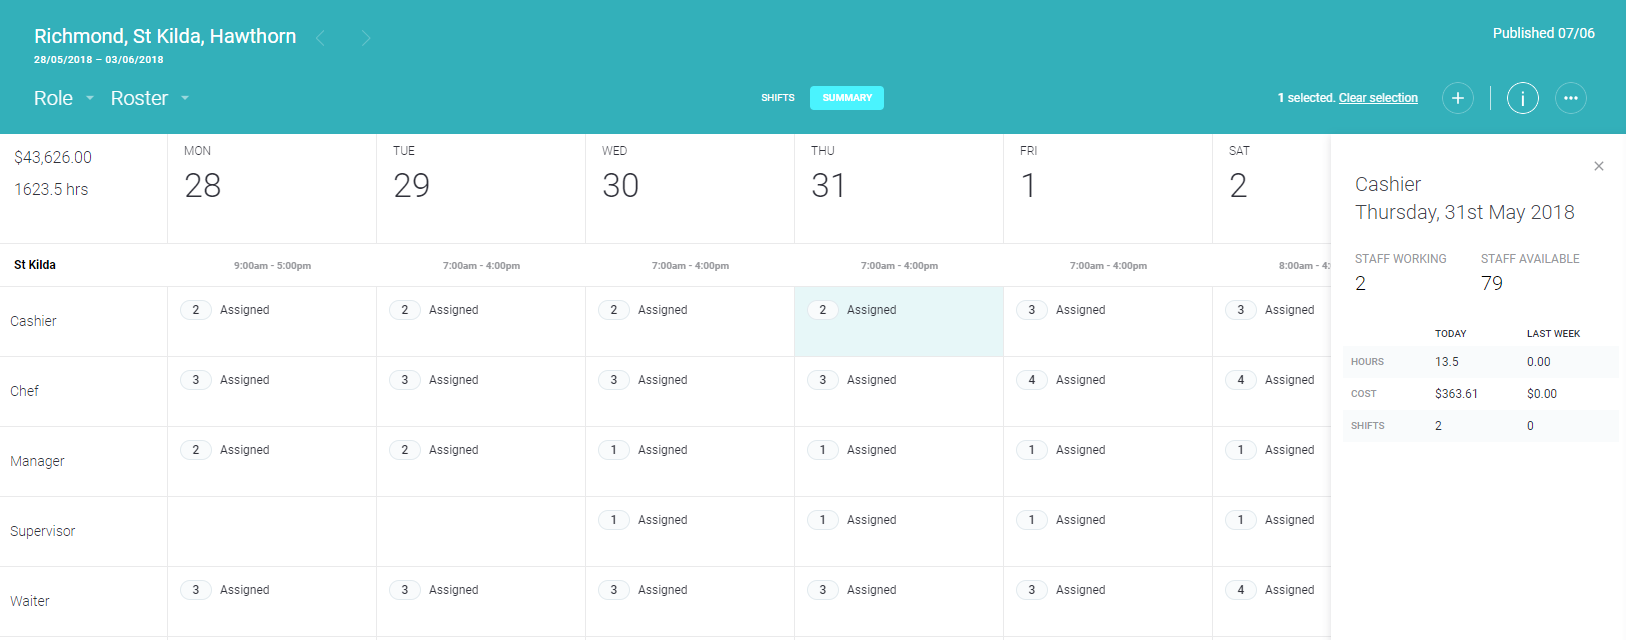The height and width of the screenshot is (640, 1626).
Task: Expand the Roster dropdown
Action: (149, 98)
